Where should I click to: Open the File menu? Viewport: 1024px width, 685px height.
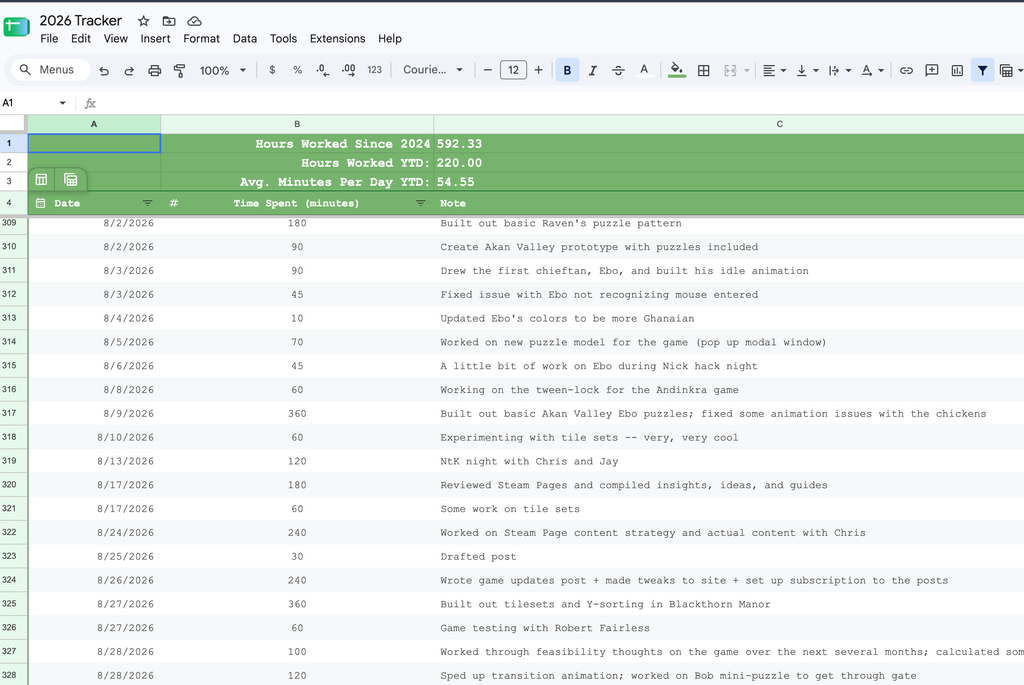(x=49, y=39)
